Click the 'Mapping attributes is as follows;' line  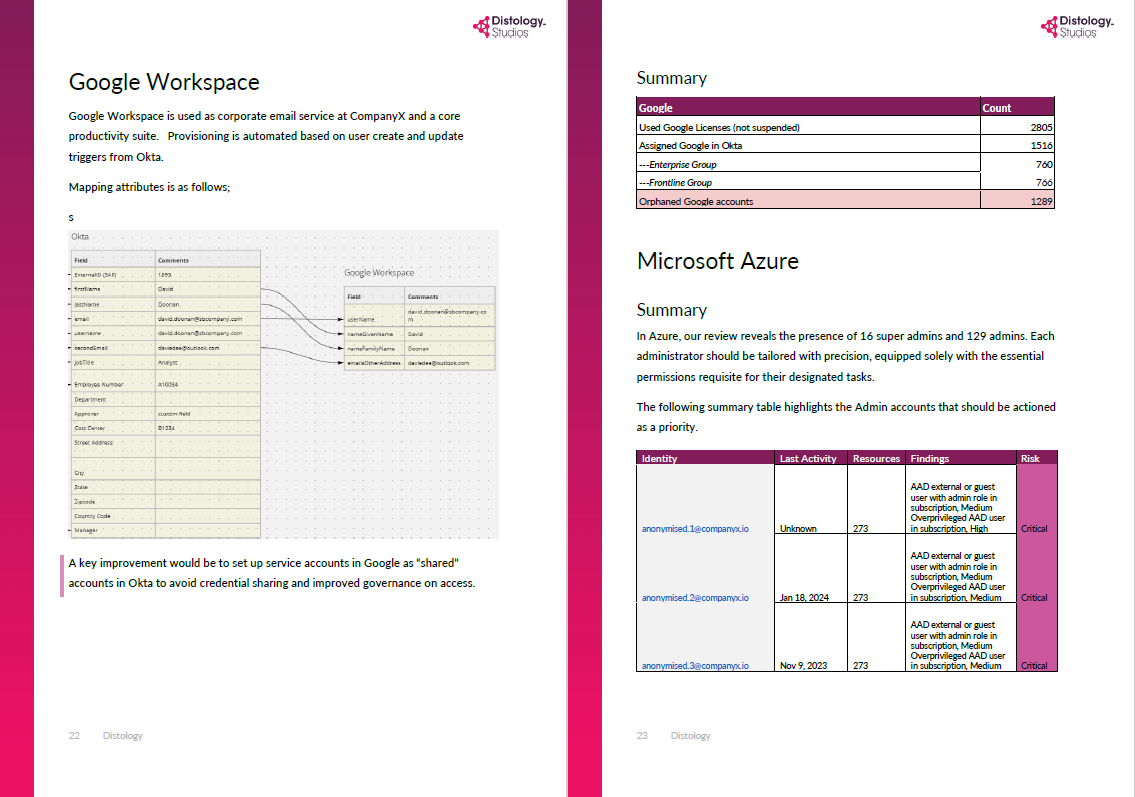click(x=149, y=187)
